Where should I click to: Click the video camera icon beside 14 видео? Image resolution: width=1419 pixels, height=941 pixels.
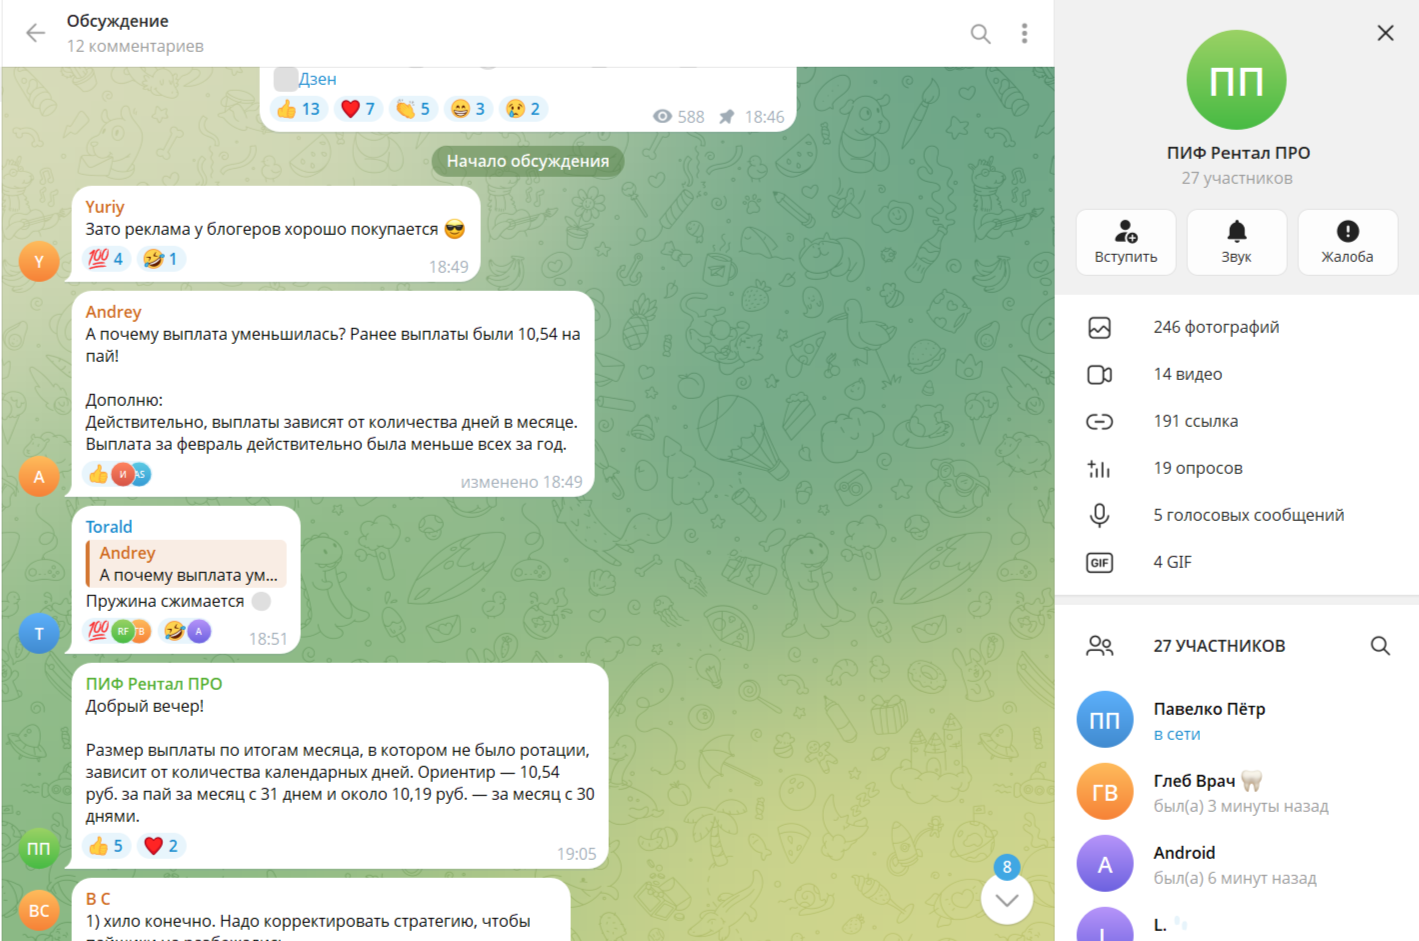coord(1099,374)
